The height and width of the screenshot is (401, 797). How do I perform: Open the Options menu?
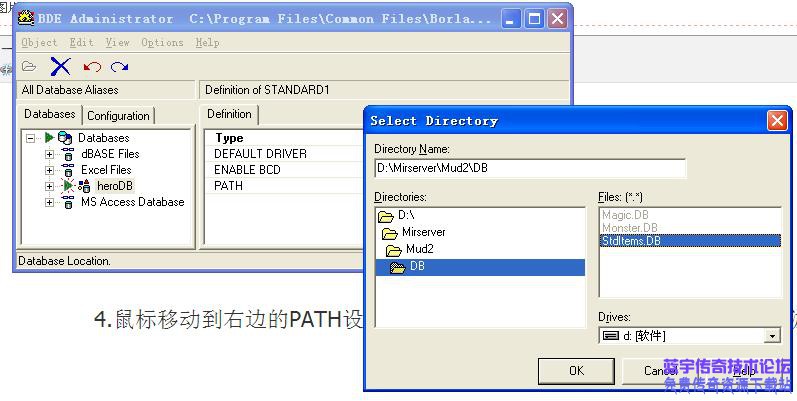162,43
